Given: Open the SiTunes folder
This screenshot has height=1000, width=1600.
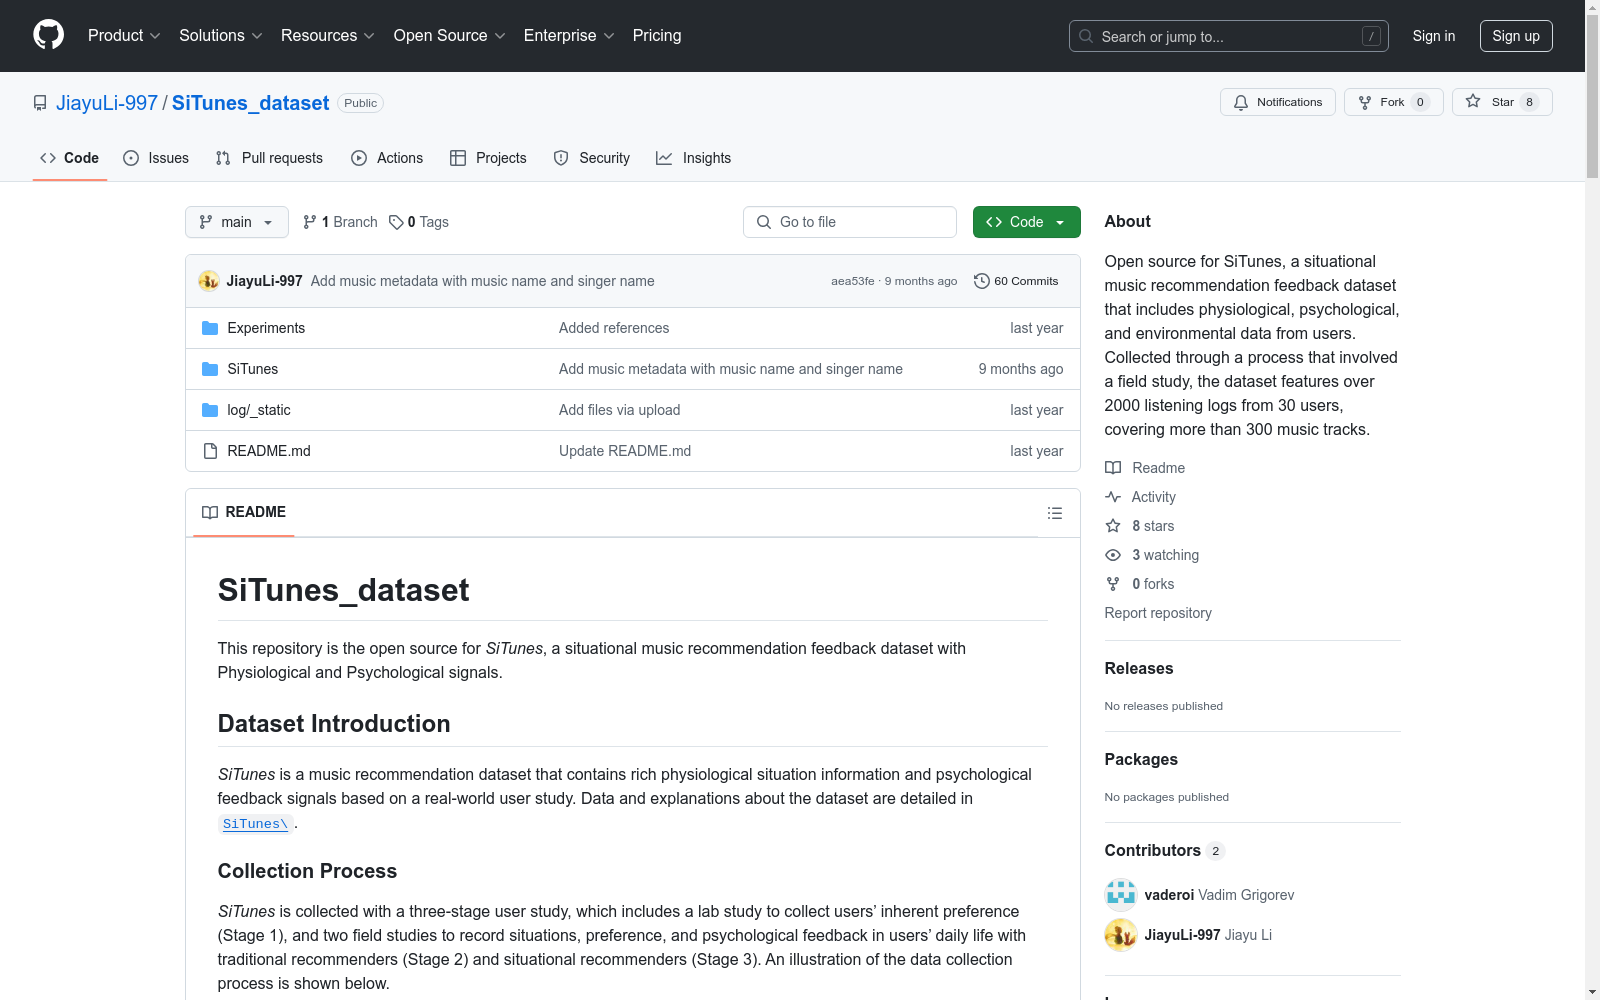Looking at the screenshot, I should [x=253, y=369].
